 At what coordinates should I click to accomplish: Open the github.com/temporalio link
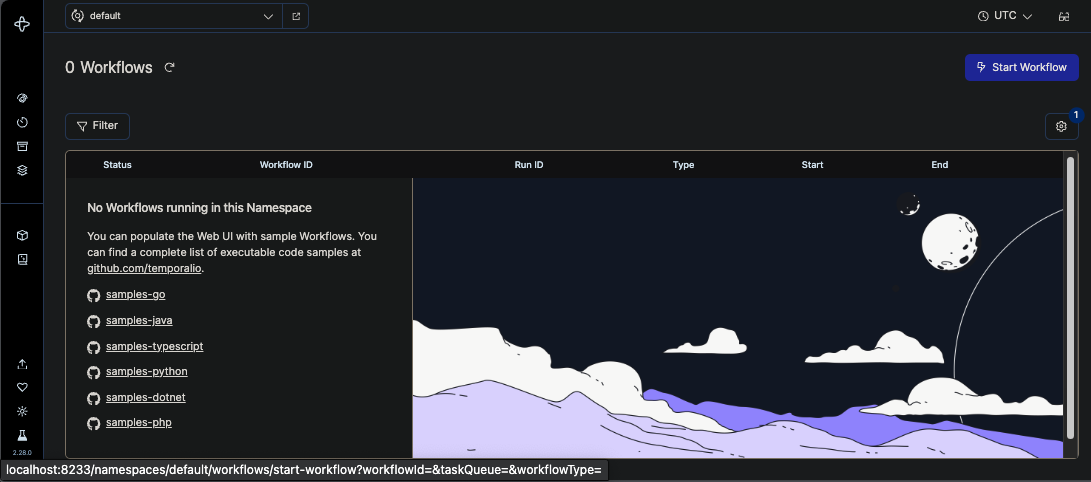pos(145,268)
